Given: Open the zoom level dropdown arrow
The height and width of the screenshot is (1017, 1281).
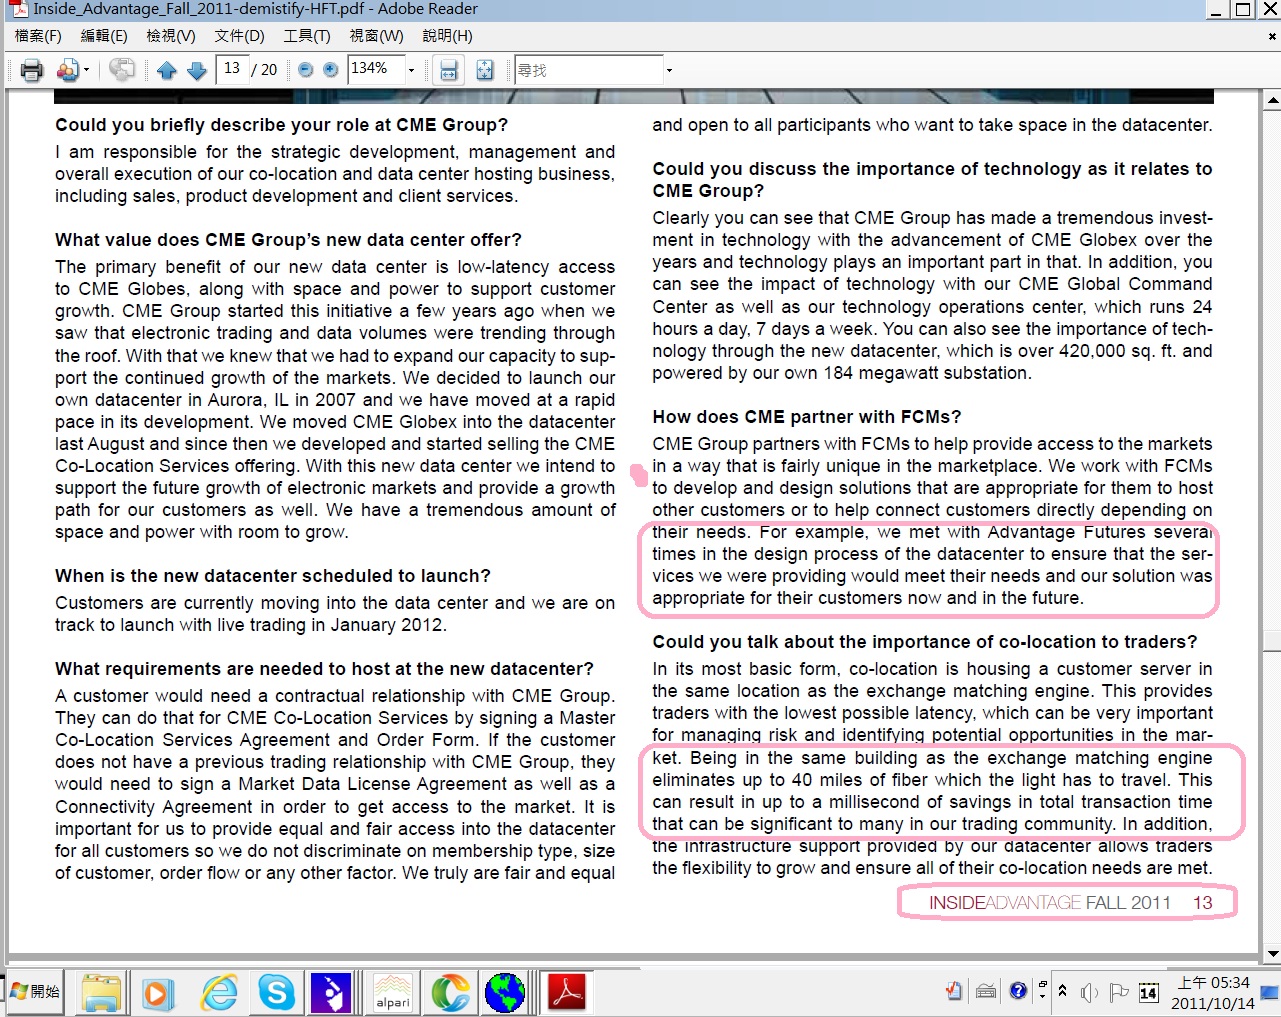Looking at the screenshot, I should tap(411, 70).
